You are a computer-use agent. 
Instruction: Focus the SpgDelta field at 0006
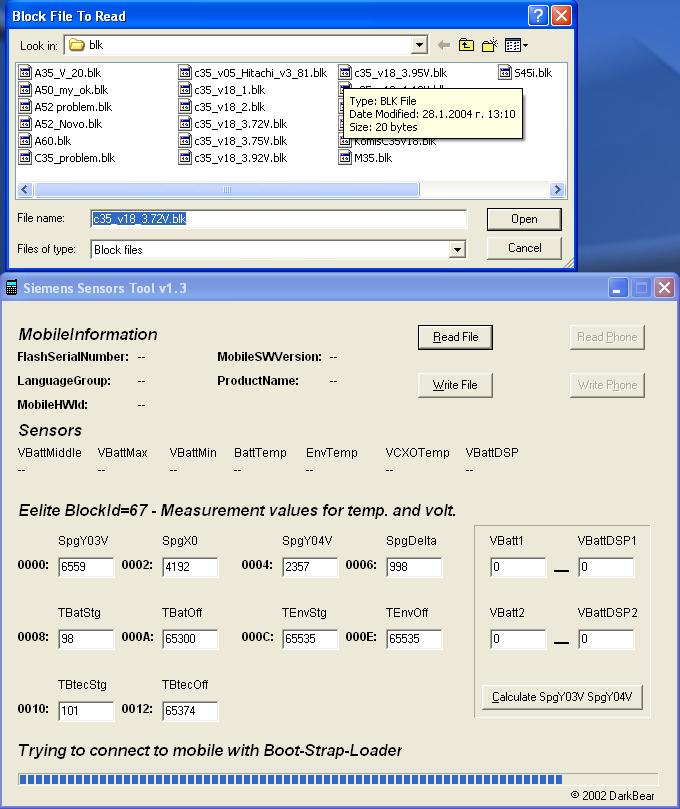point(414,567)
